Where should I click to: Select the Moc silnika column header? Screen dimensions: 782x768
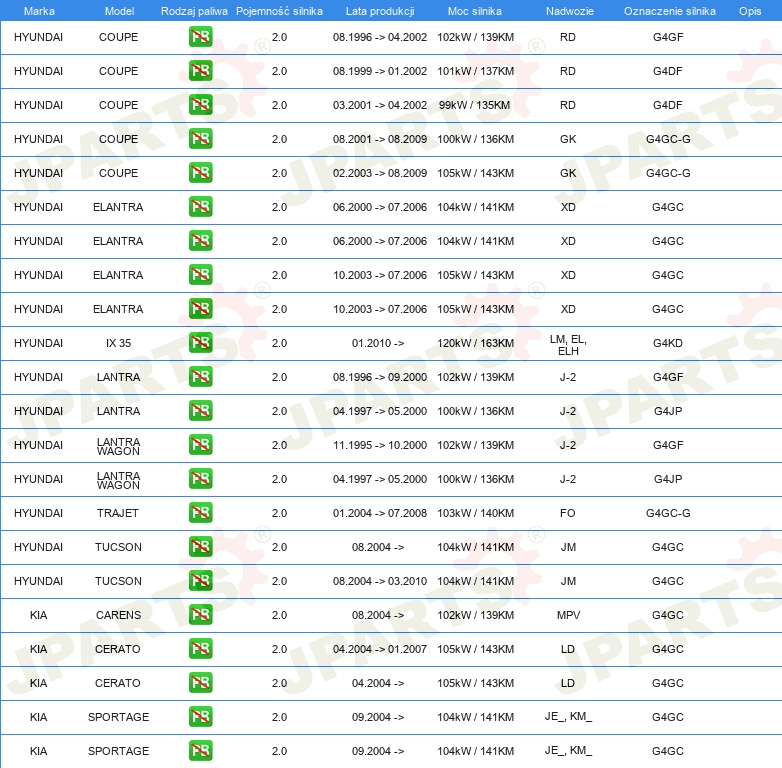click(x=475, y=11)
